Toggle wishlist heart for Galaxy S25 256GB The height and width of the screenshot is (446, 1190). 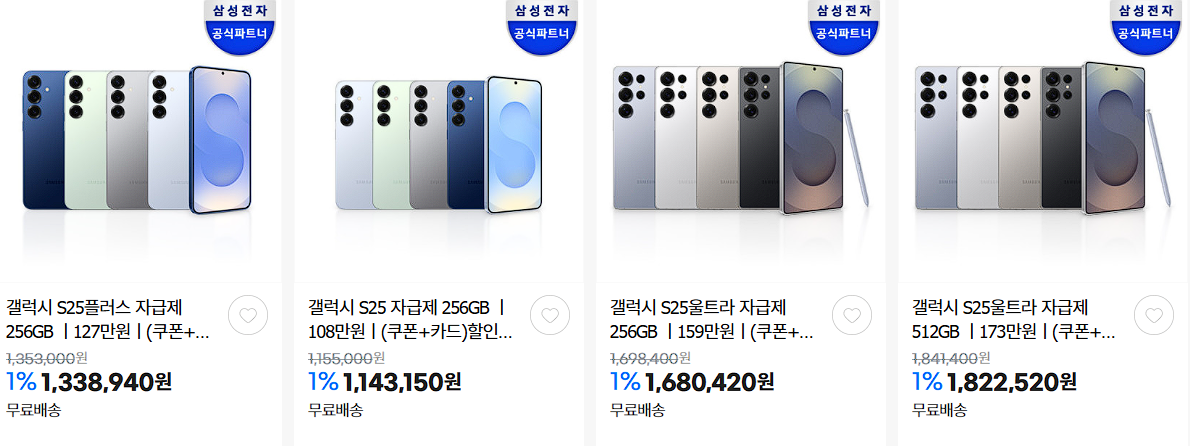coord(549,316)
